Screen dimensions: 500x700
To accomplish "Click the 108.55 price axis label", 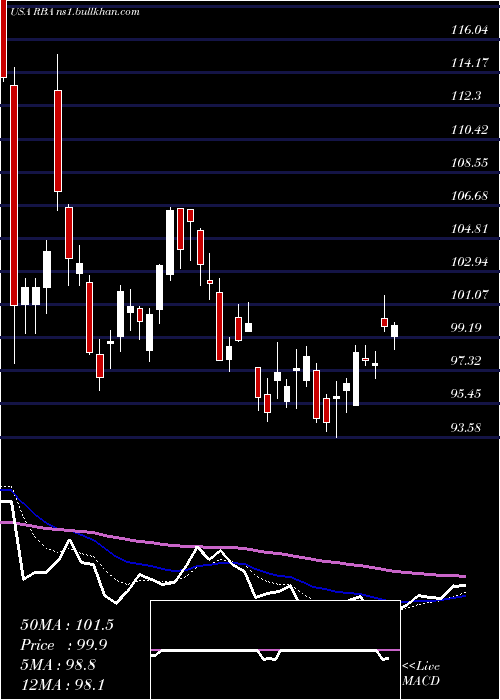I will point(470,162).
